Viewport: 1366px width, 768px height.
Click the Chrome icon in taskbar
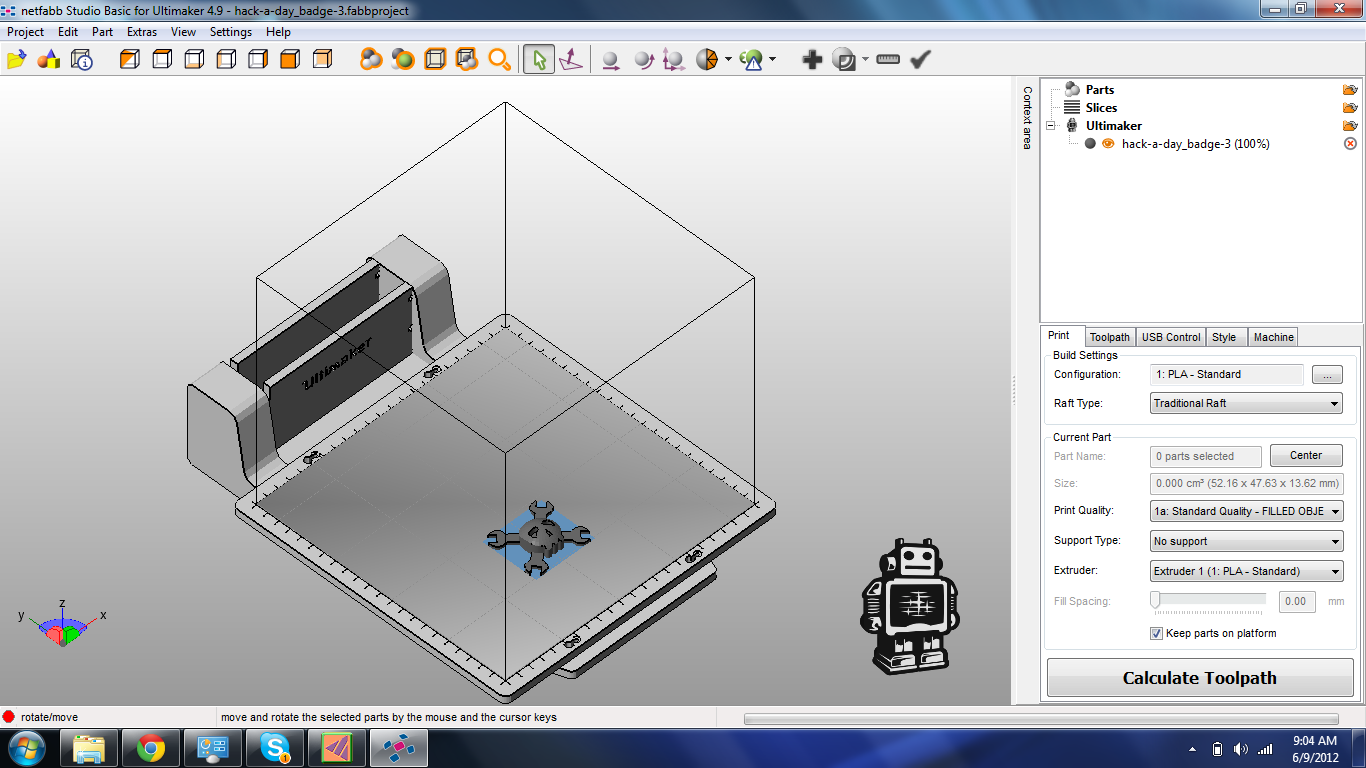click(151, 748)
